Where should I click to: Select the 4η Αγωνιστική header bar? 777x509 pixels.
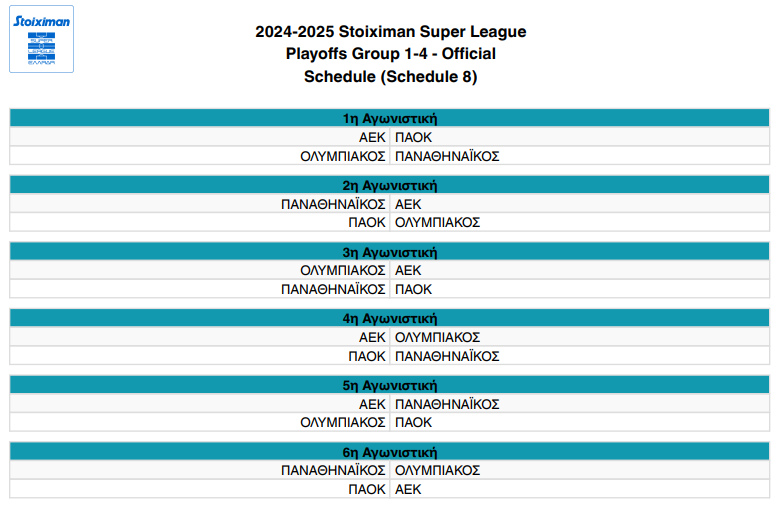pyautogui.click(x=390, y=319)
